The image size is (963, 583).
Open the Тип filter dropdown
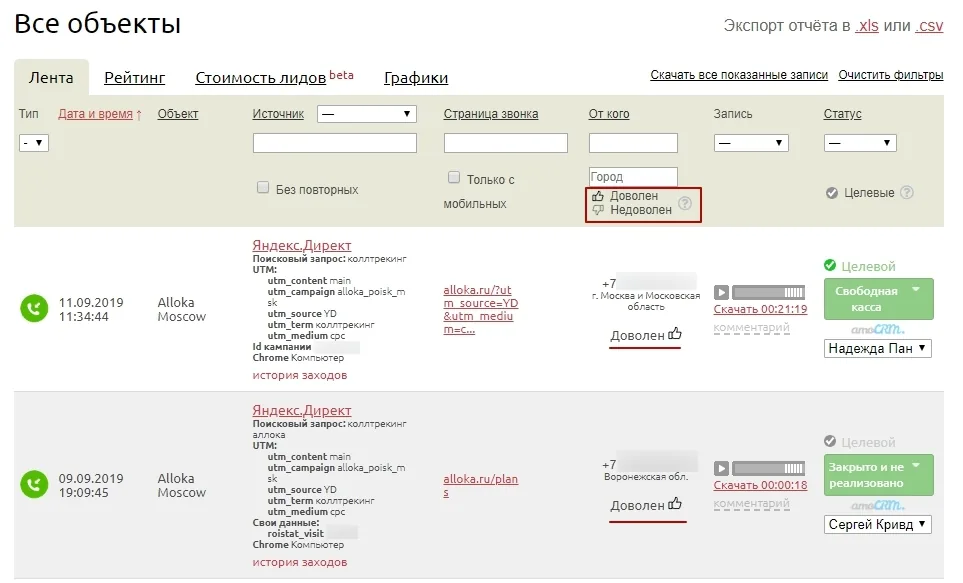click(x=34, y=143)
